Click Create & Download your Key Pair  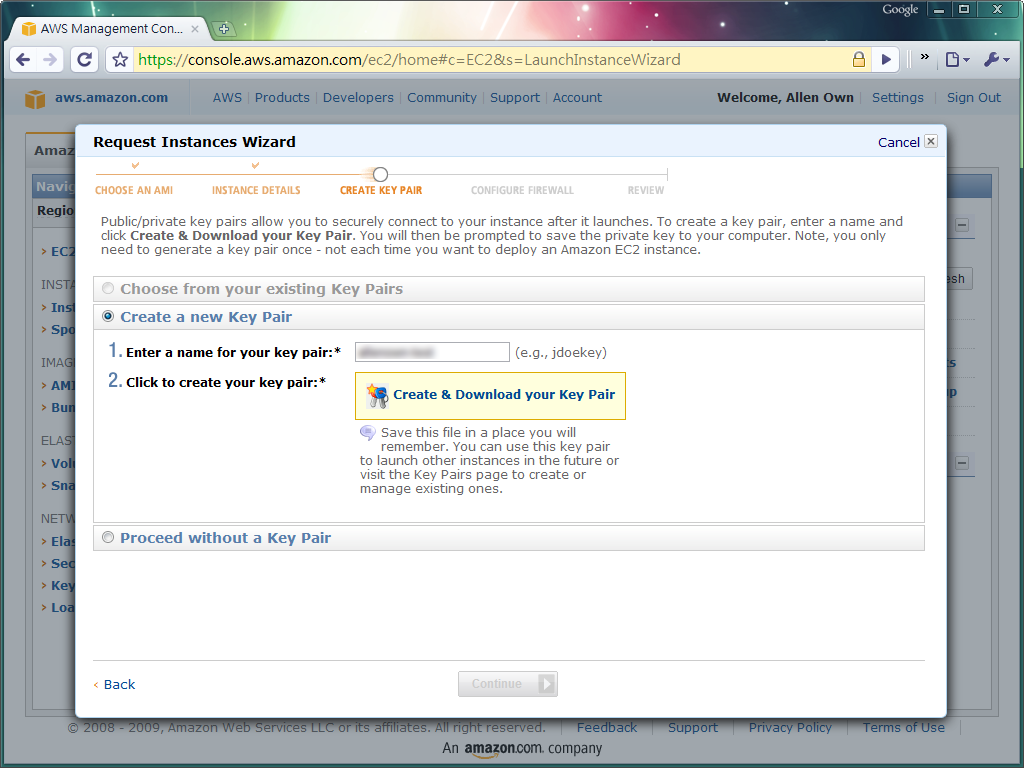(490, 396)
